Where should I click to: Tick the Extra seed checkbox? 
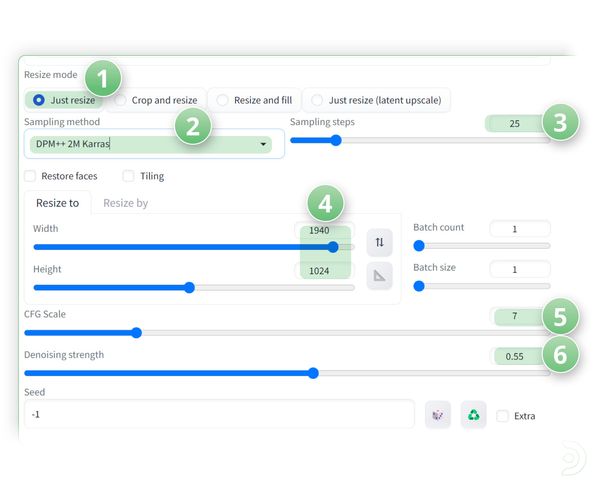(x=503, y=415)
